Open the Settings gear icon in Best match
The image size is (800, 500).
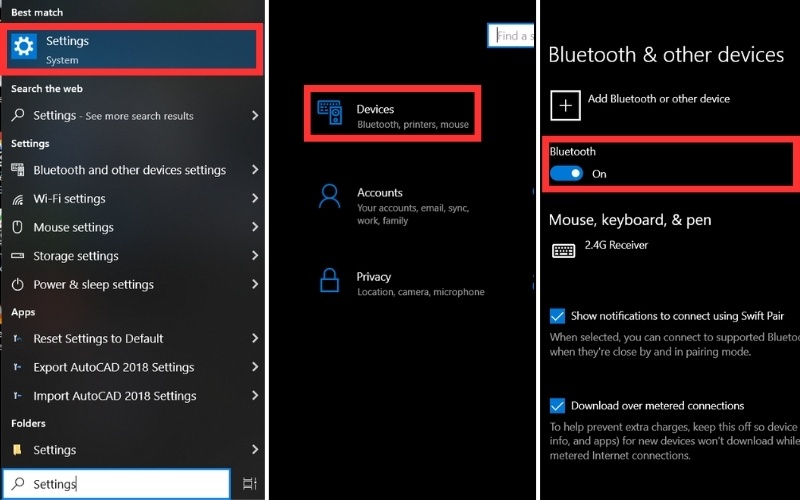23,47
